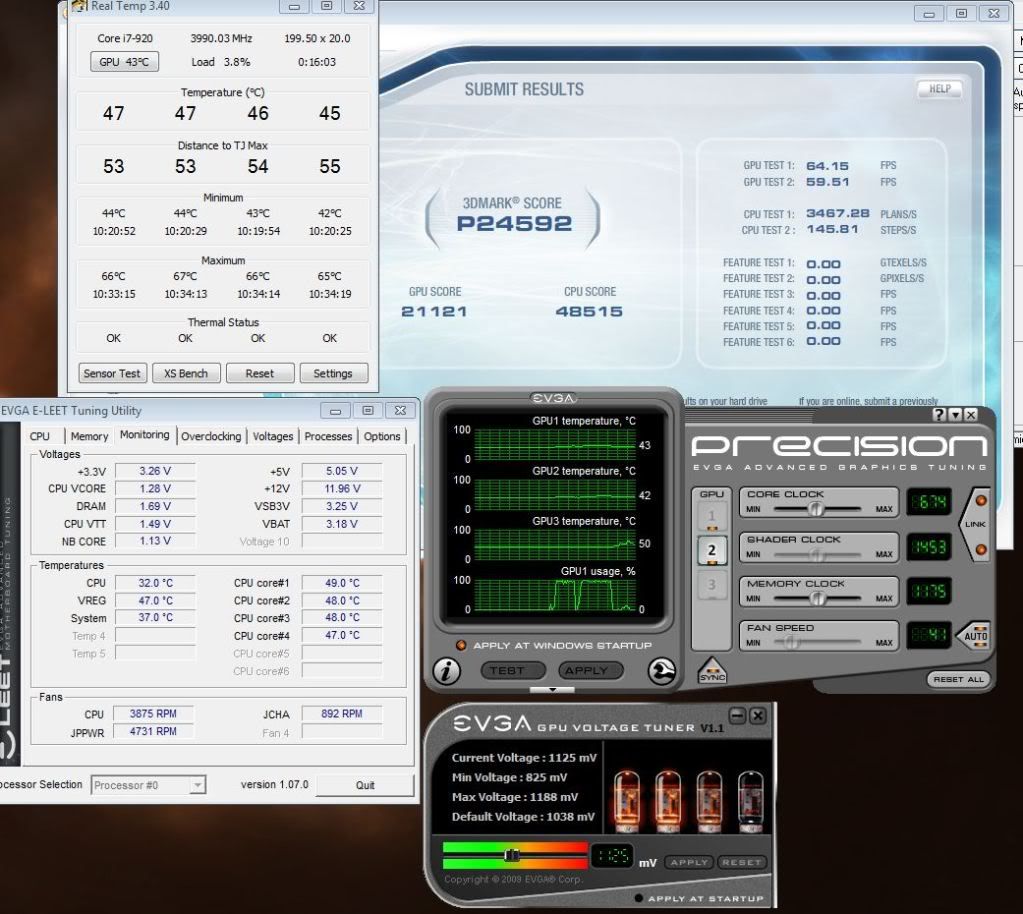
Task: Click the GPU 43°C button in Real Temp
Action: [125, 62]
